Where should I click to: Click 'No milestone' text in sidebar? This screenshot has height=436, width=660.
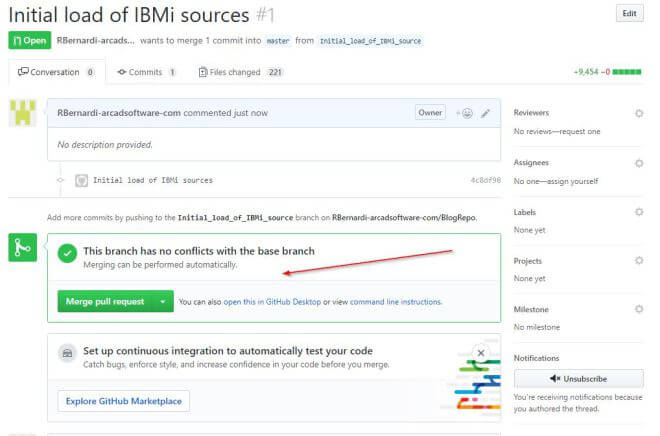point(537,327)
